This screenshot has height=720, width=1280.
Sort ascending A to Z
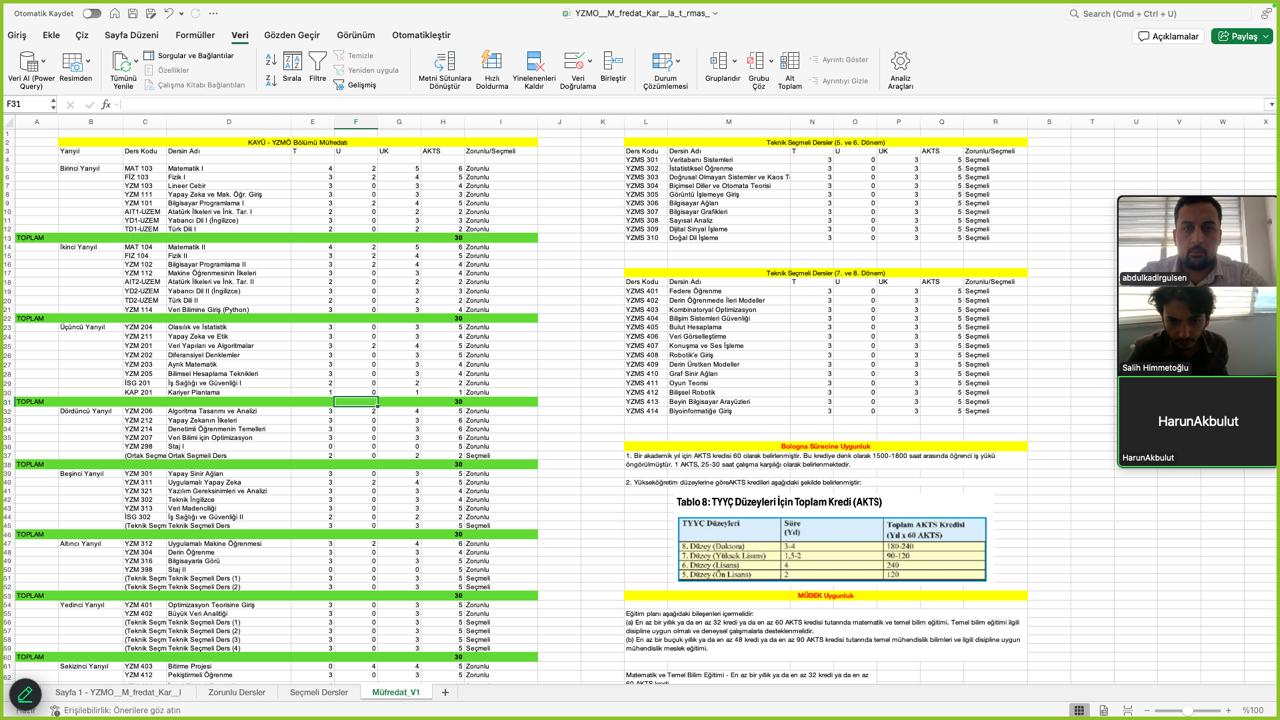click(271, 59)
